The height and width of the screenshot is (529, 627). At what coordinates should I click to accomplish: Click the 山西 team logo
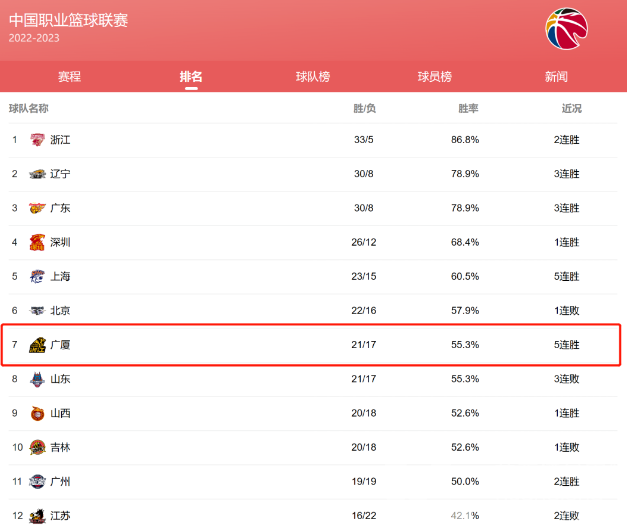(37, 413)
